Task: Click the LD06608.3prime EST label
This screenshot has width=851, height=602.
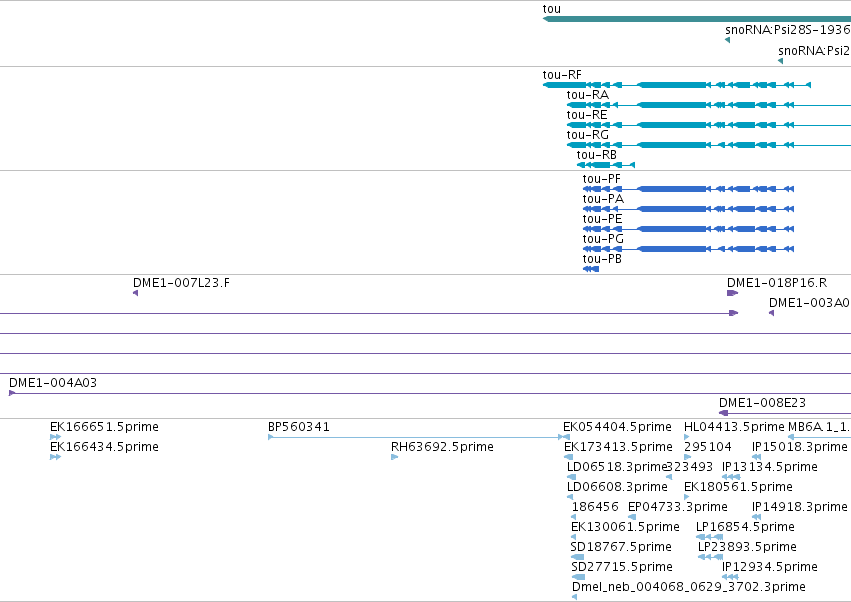Action: (x=617, y=487)
